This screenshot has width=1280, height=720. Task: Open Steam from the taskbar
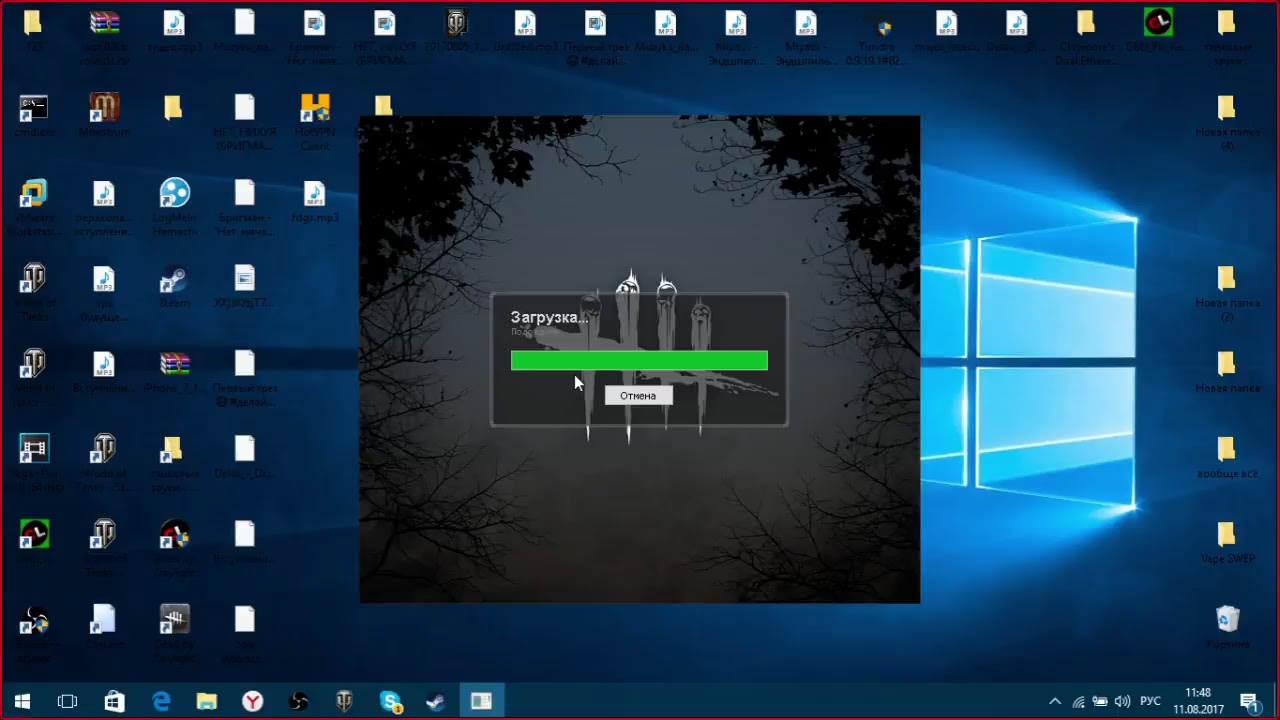[x=436, y=702]
